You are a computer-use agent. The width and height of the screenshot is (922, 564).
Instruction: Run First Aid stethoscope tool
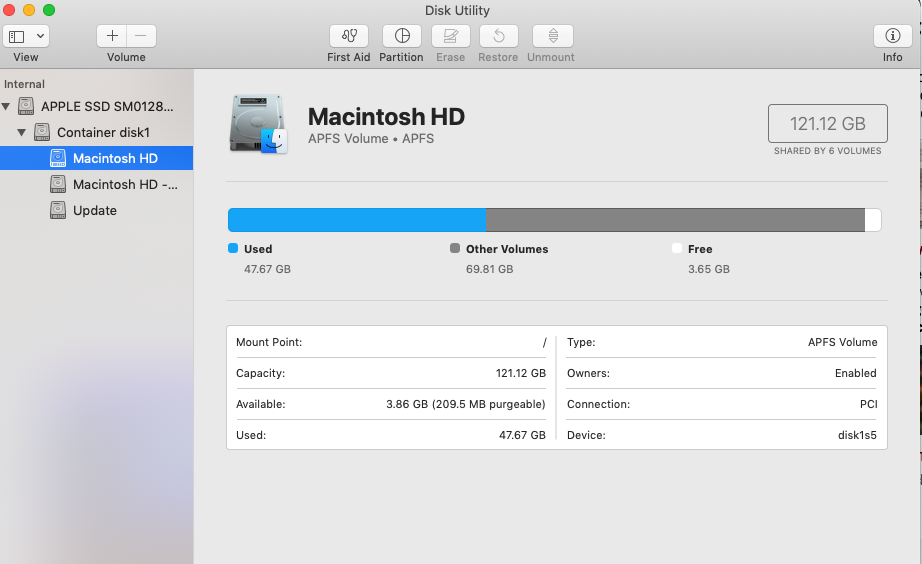[349, 36]
